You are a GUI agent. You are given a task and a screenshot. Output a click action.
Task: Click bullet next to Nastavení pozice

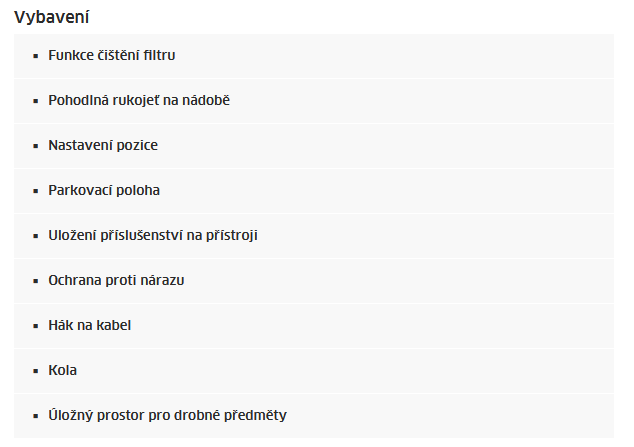[x=36, y=146]
